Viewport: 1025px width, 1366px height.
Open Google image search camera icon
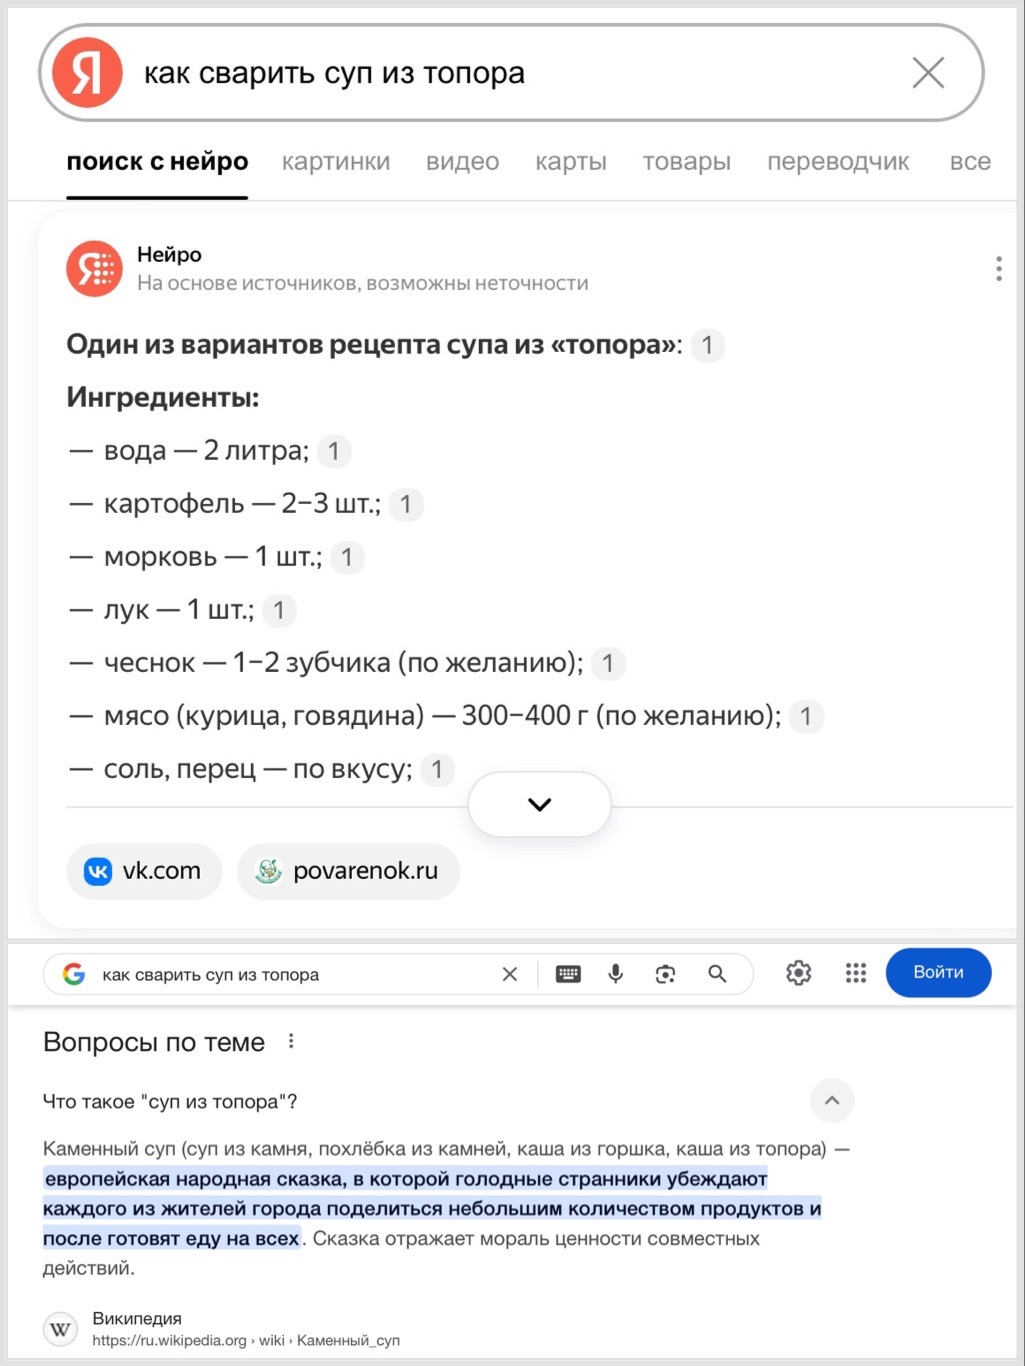point(666,974)
